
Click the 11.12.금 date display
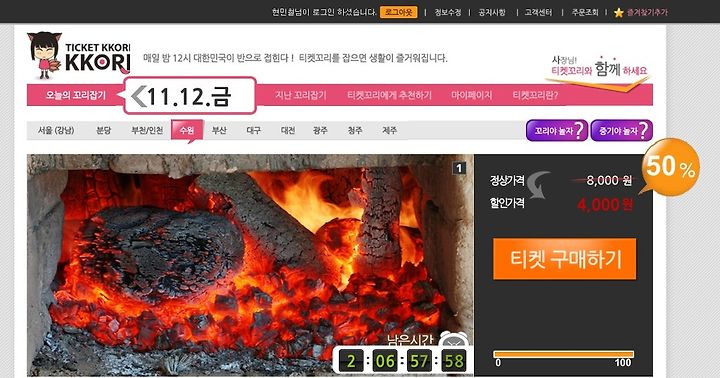(x=189, y=96)
